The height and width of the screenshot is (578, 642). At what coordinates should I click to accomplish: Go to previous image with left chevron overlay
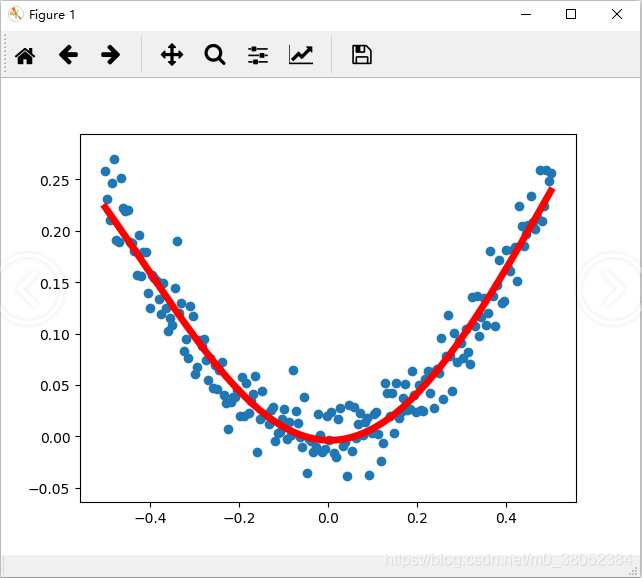click(28, 289)
